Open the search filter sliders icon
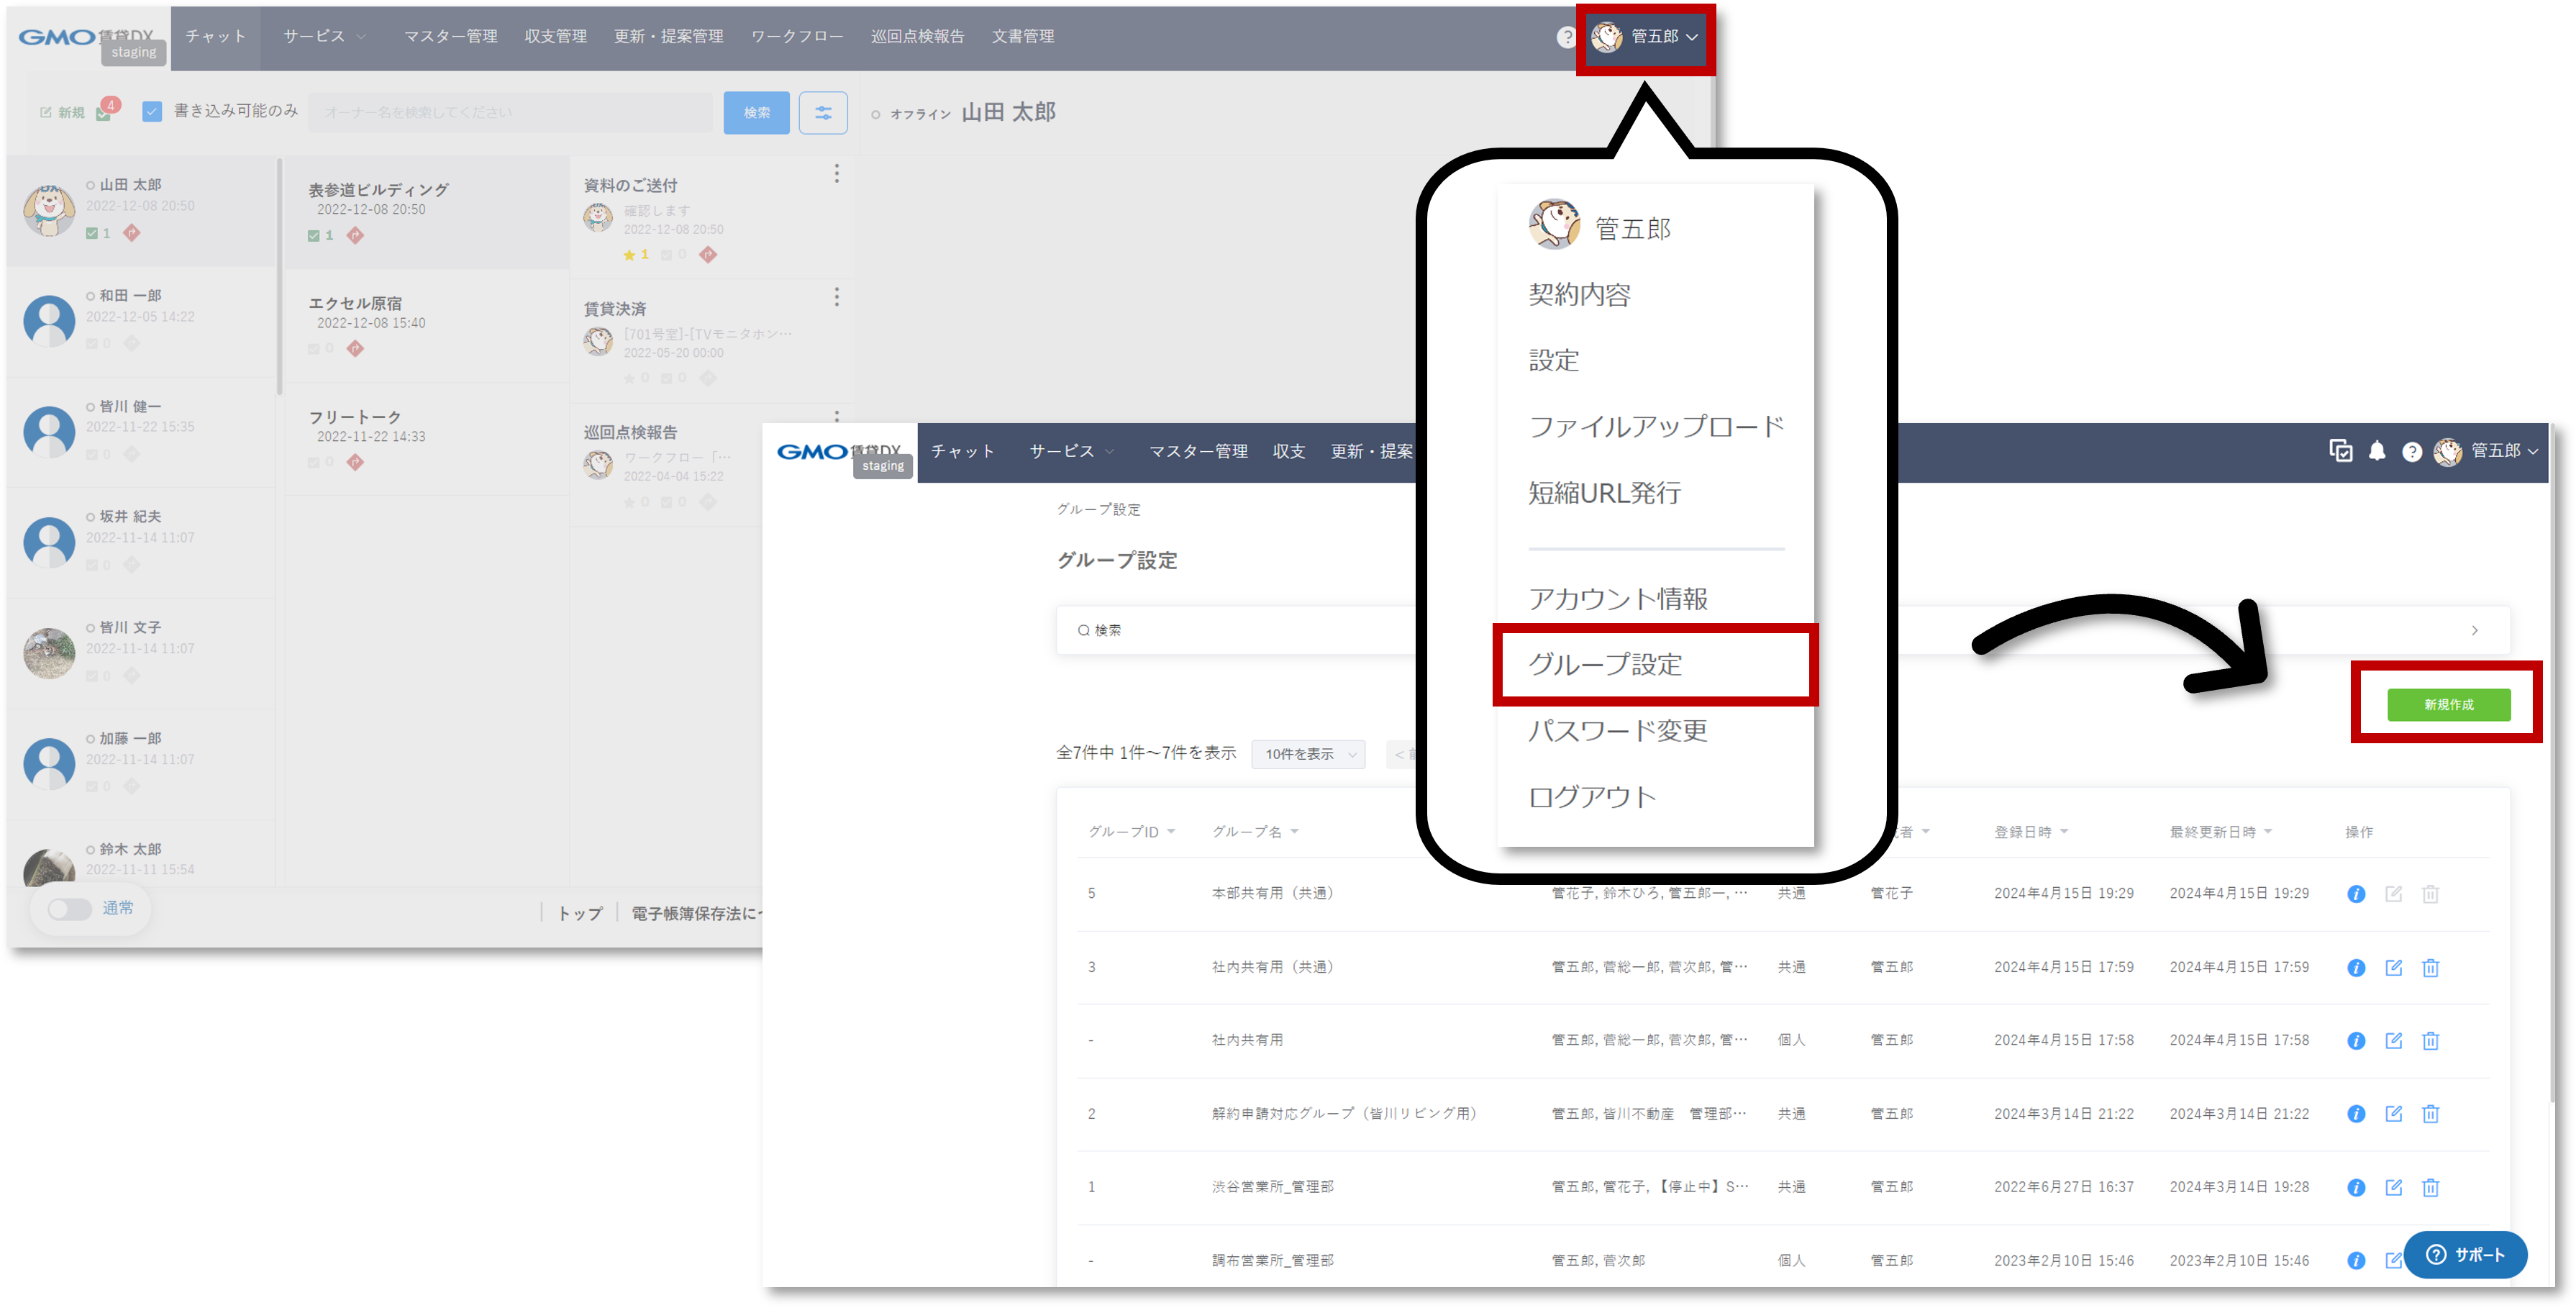 pyautogui.click(x=823, y=112)
